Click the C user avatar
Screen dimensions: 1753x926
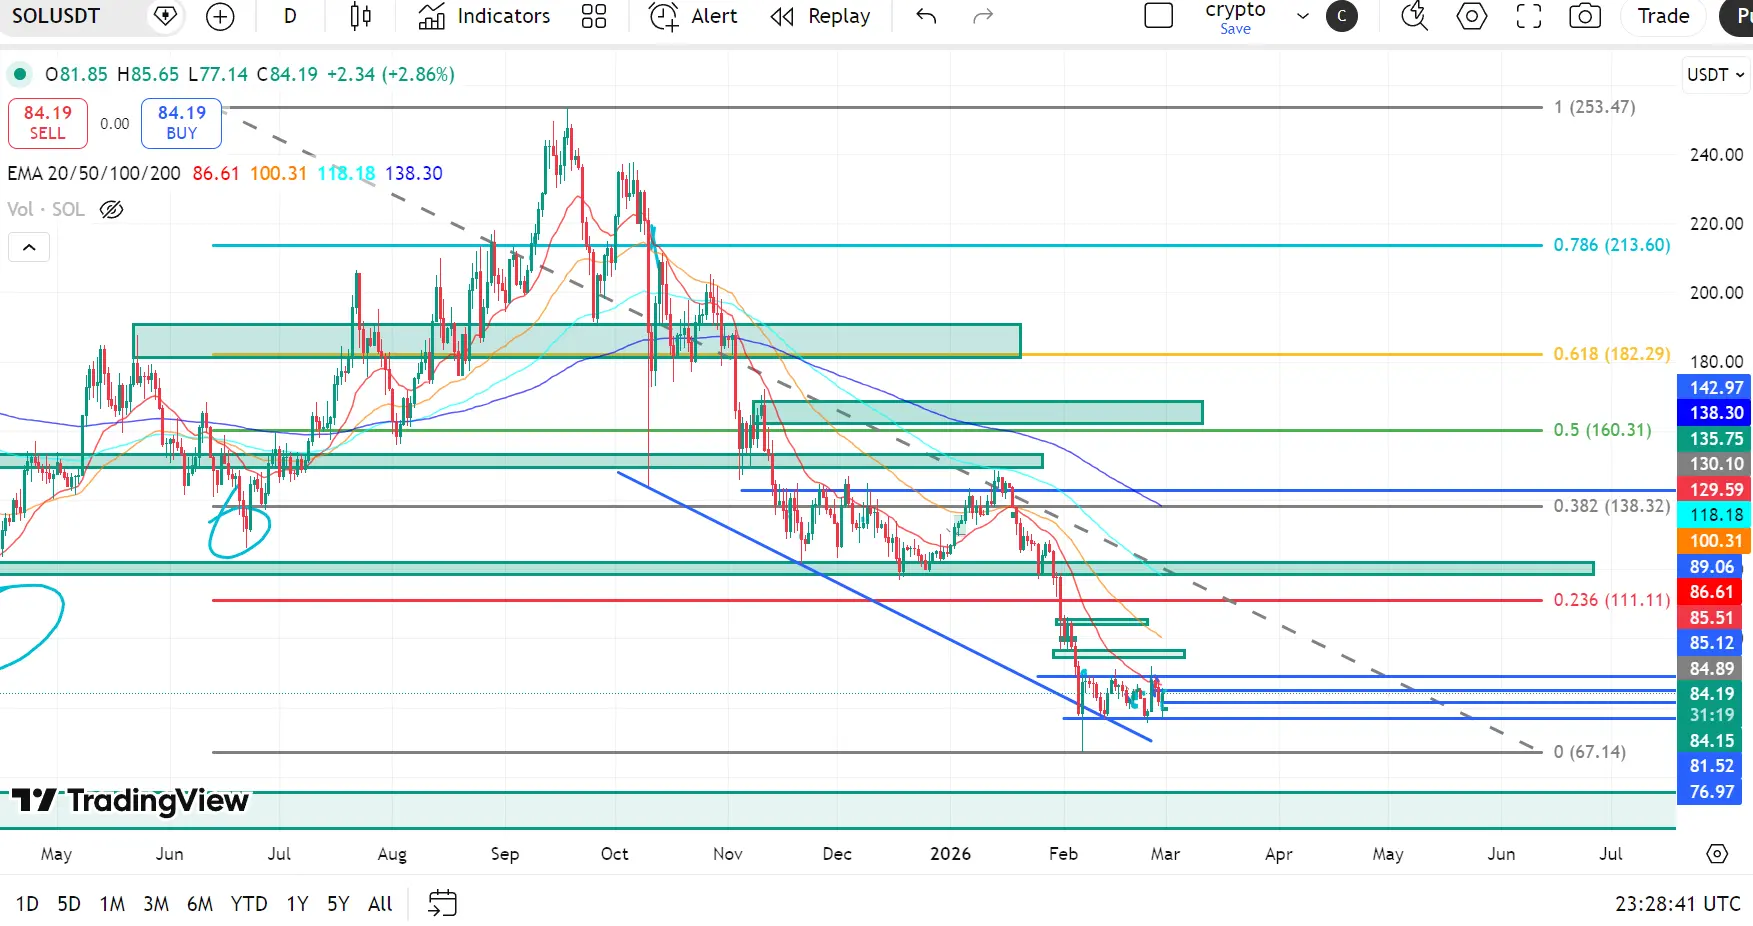click(x=1342, y=16)
